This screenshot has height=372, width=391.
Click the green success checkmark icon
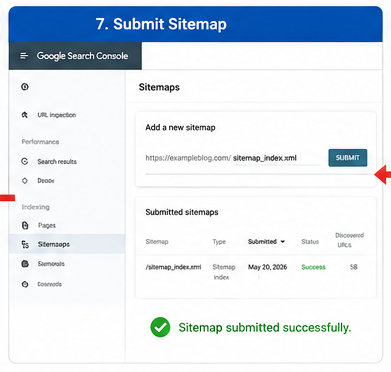[x=160, y=327]
